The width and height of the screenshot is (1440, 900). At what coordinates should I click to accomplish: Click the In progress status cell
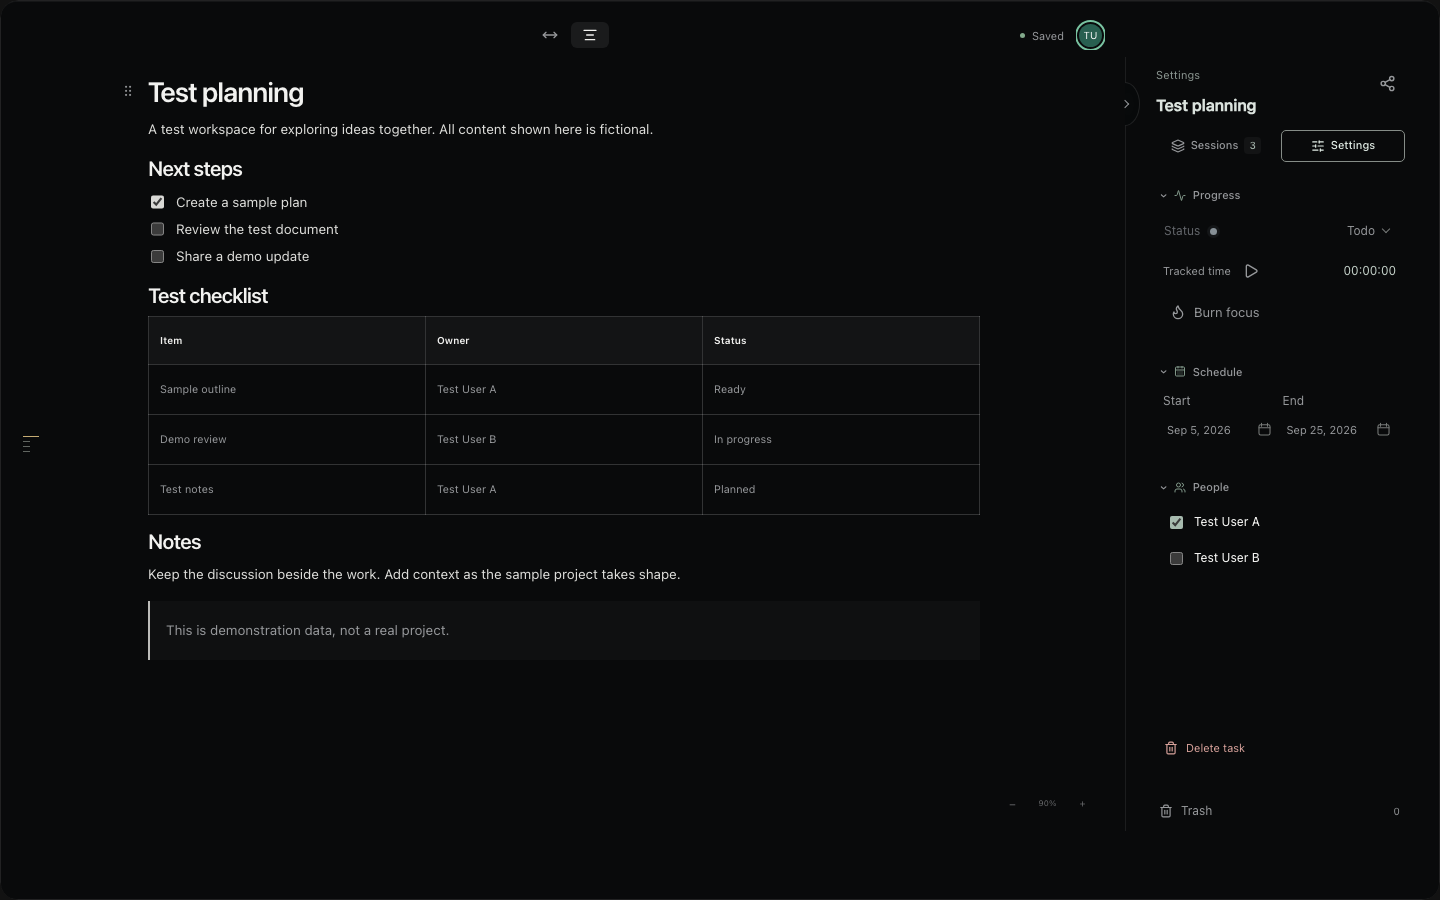pos(841,440)
